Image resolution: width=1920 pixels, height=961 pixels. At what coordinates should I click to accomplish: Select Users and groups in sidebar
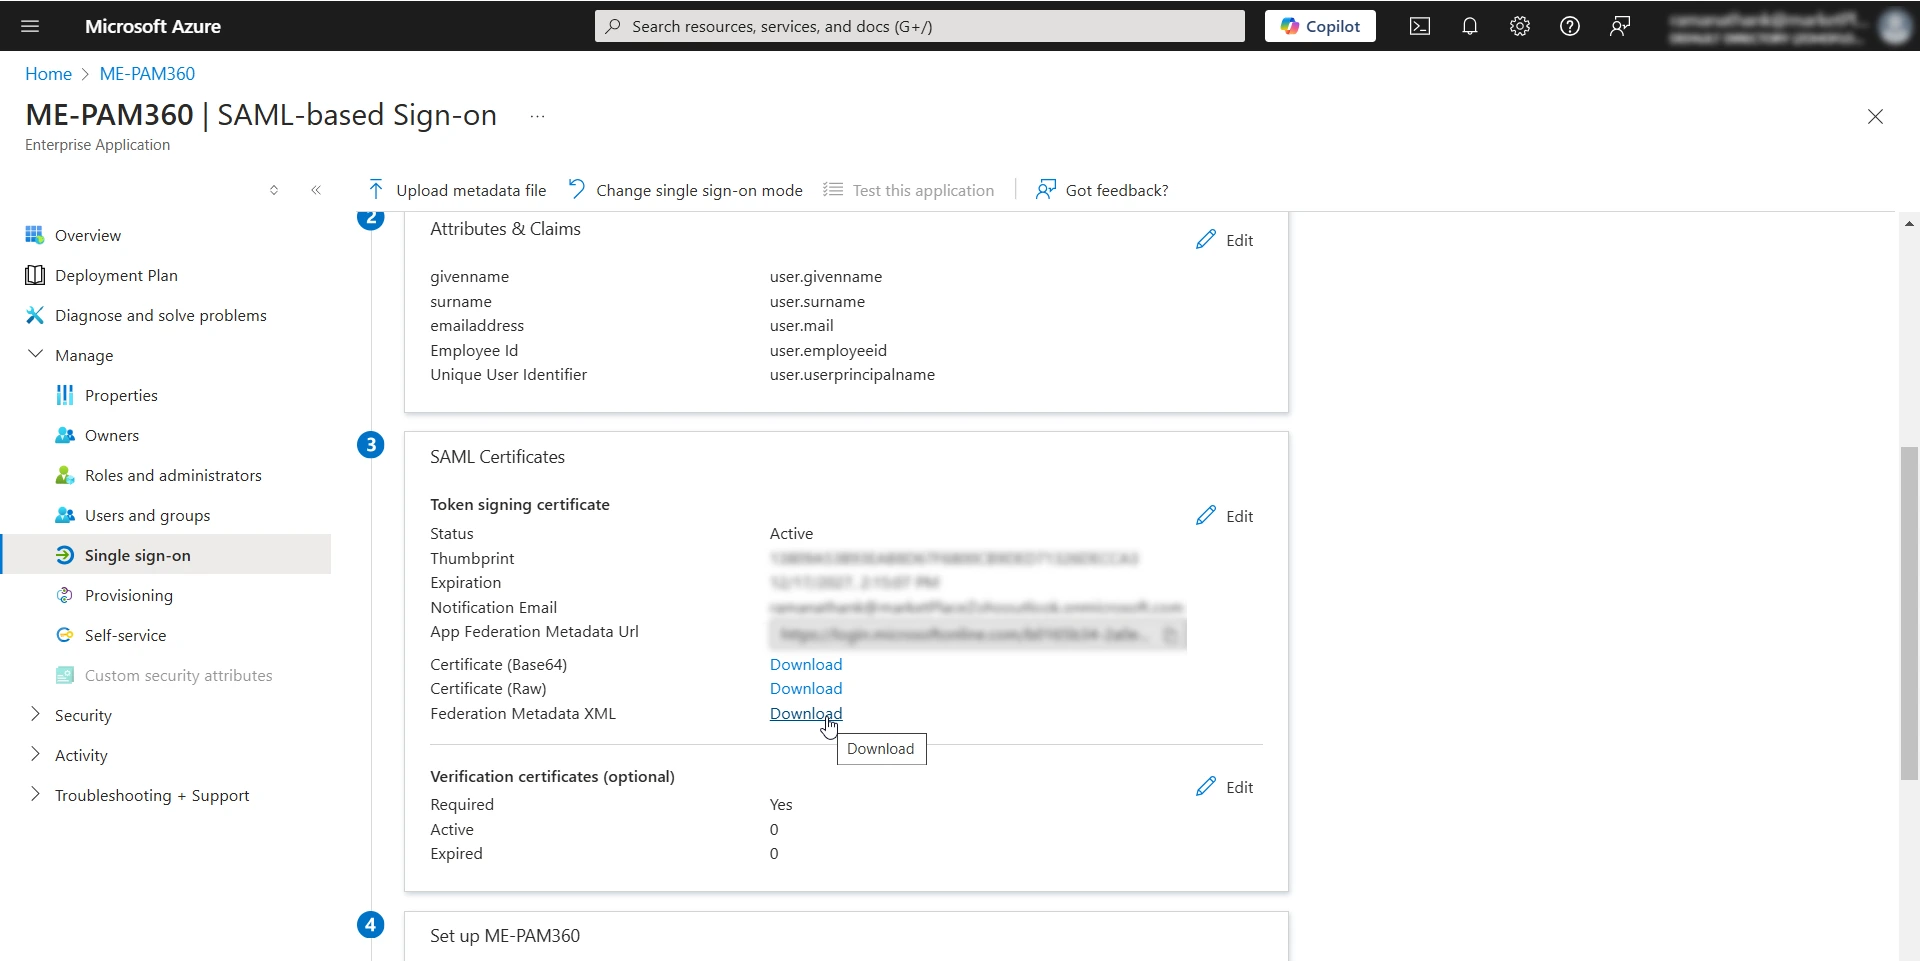click(x=147, y=515)
